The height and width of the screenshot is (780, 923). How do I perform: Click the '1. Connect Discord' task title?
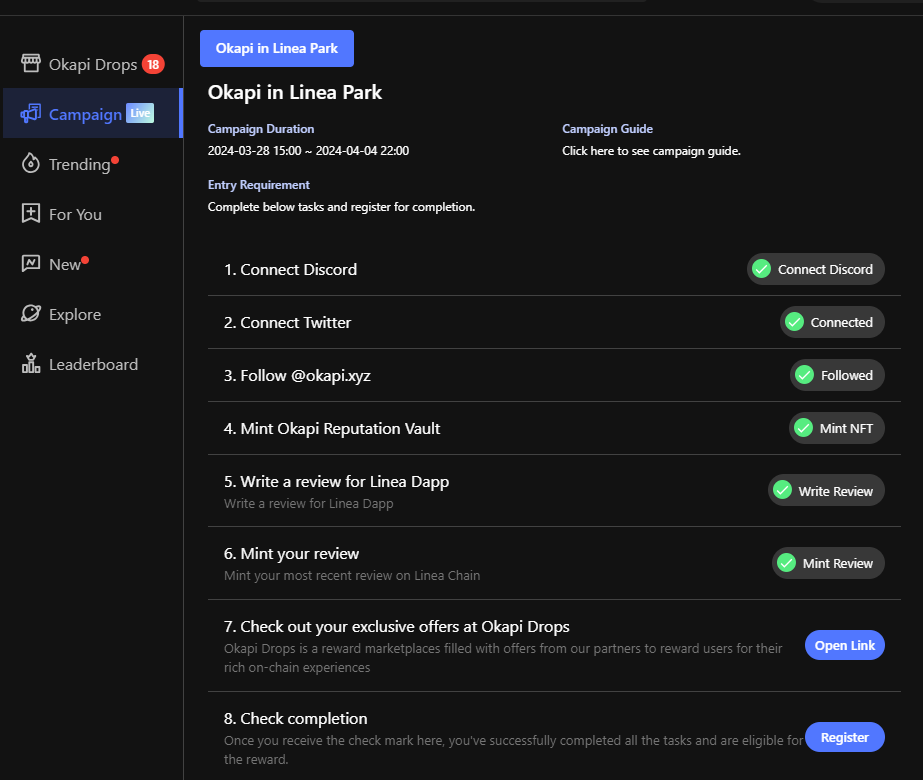(x=290, y=269)
